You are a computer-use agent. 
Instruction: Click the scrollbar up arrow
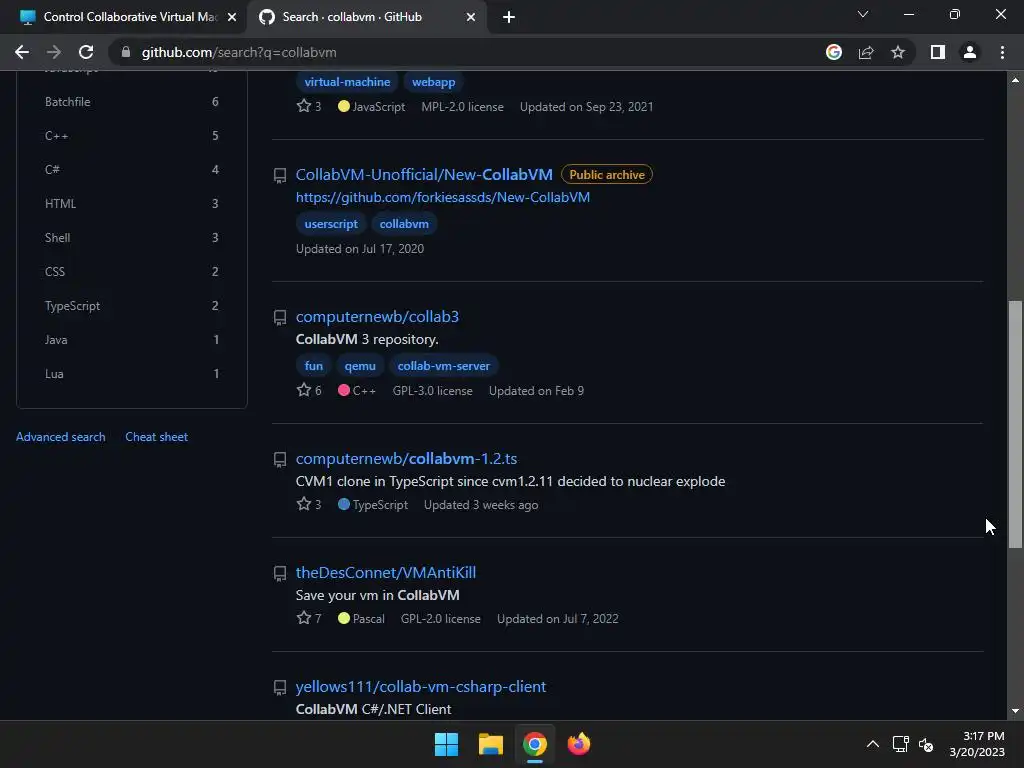coord(1015,80)
